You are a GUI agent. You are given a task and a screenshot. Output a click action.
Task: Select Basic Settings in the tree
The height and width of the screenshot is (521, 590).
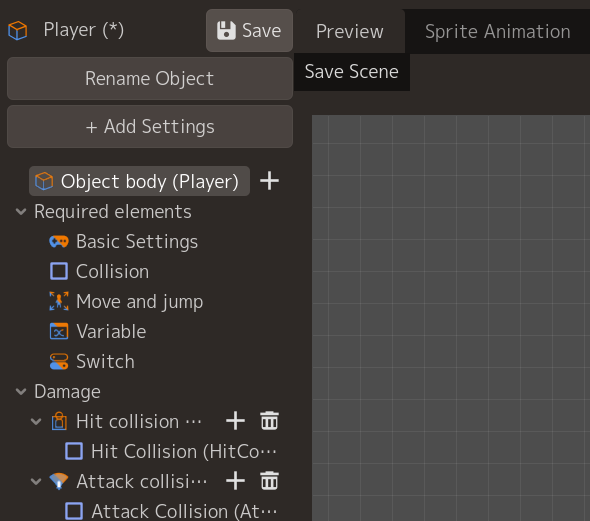pos(137,242)
